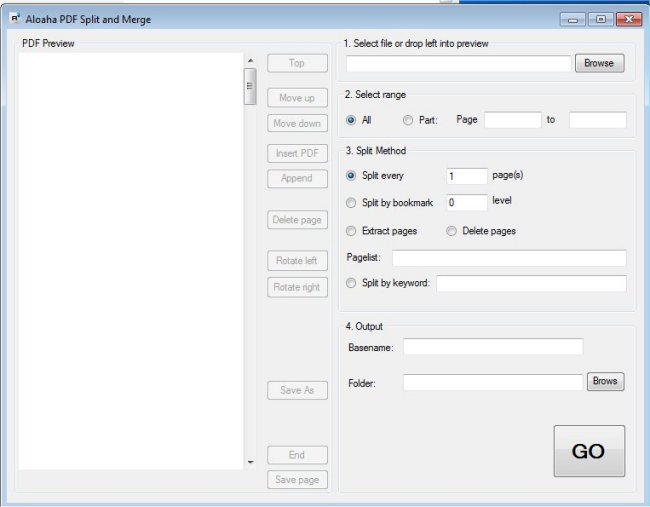Focus the starting Page number field

click(513, 120)
